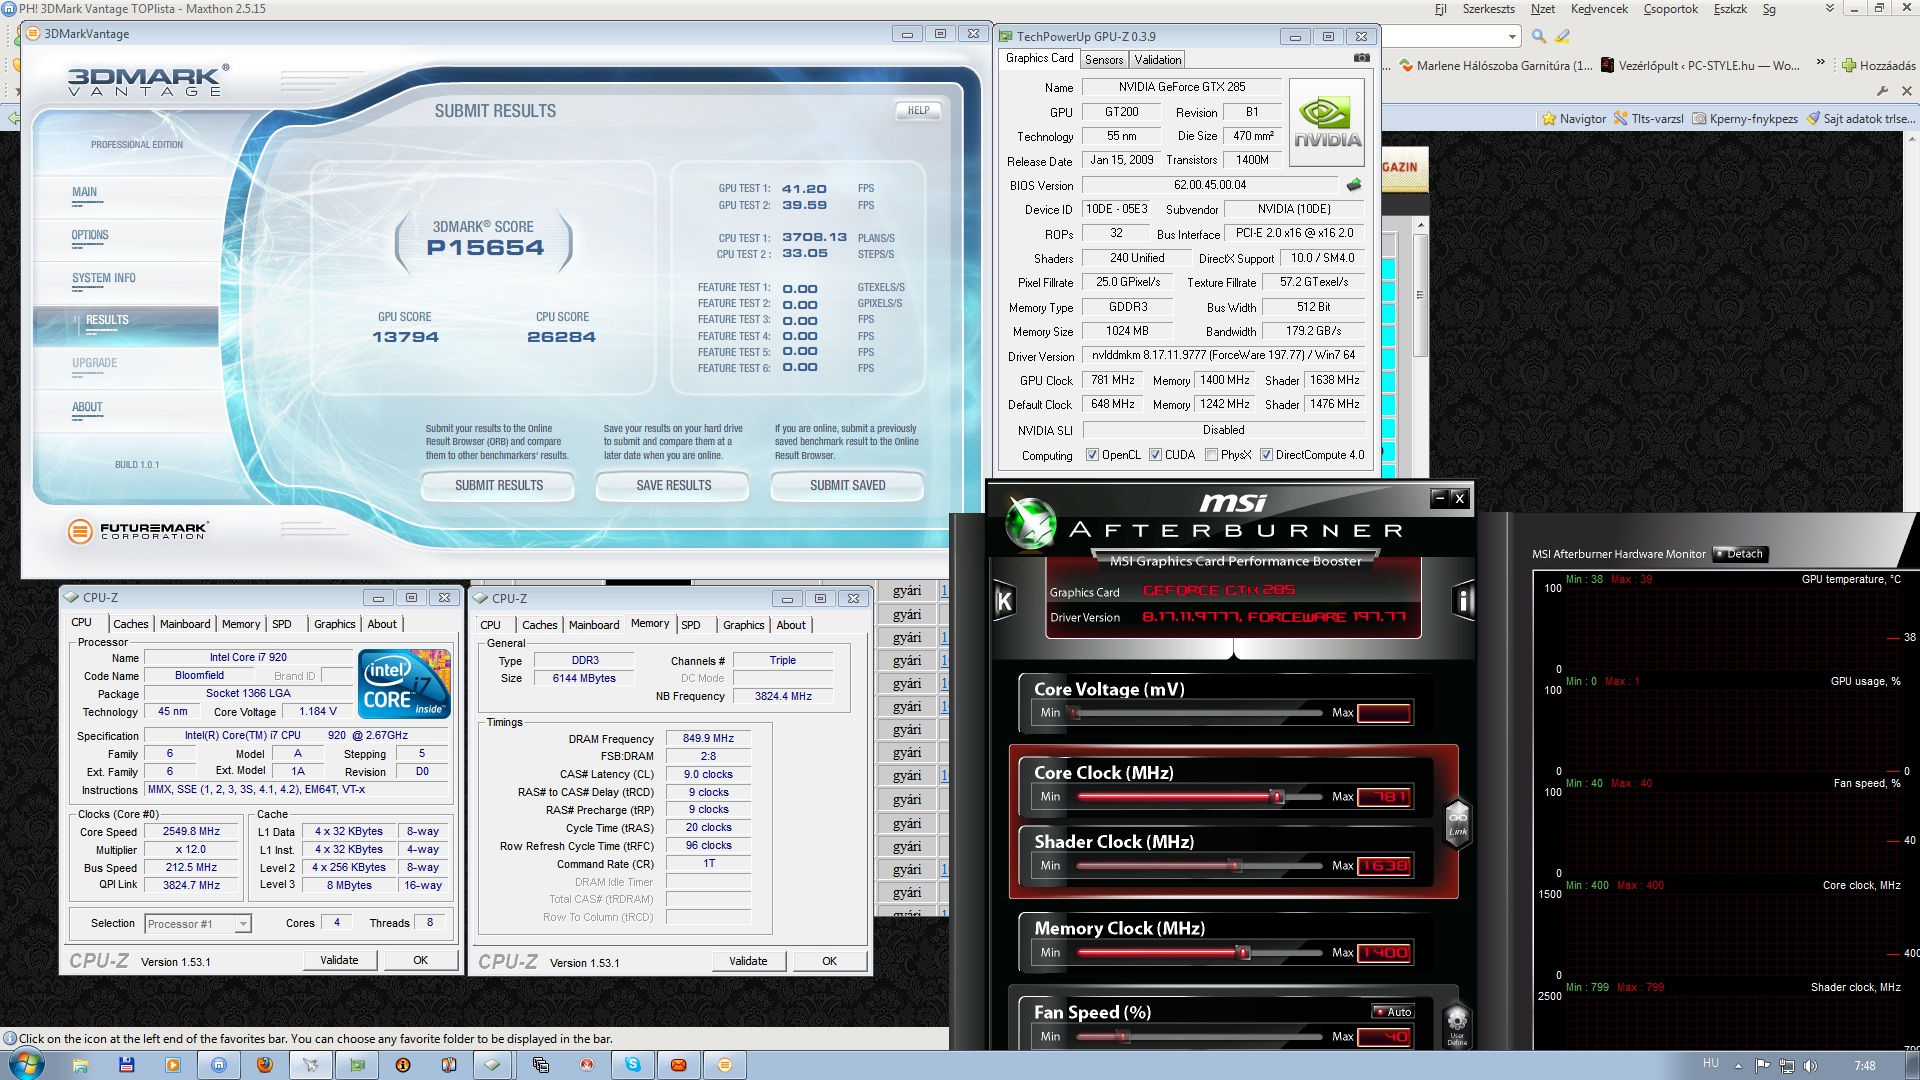The width and height of the screenshot is (1920, 1080).
Task: Click the highlighter pen icon in browser toolbar
Action: (1563, 36)
